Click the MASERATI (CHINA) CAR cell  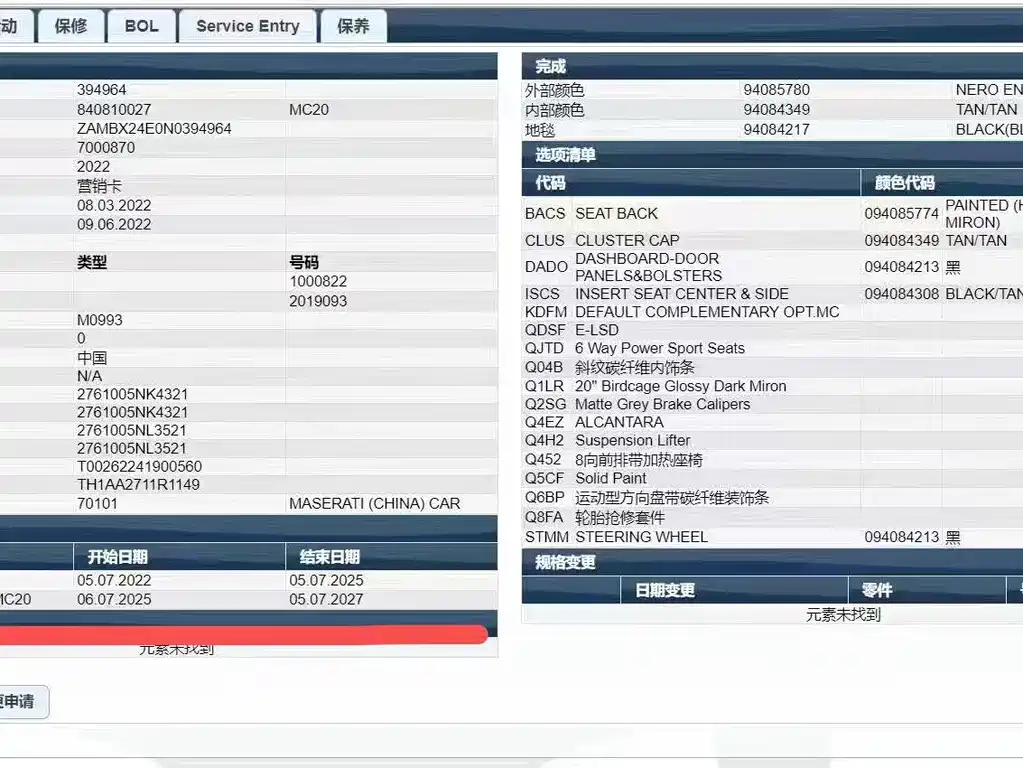[374, 504]
